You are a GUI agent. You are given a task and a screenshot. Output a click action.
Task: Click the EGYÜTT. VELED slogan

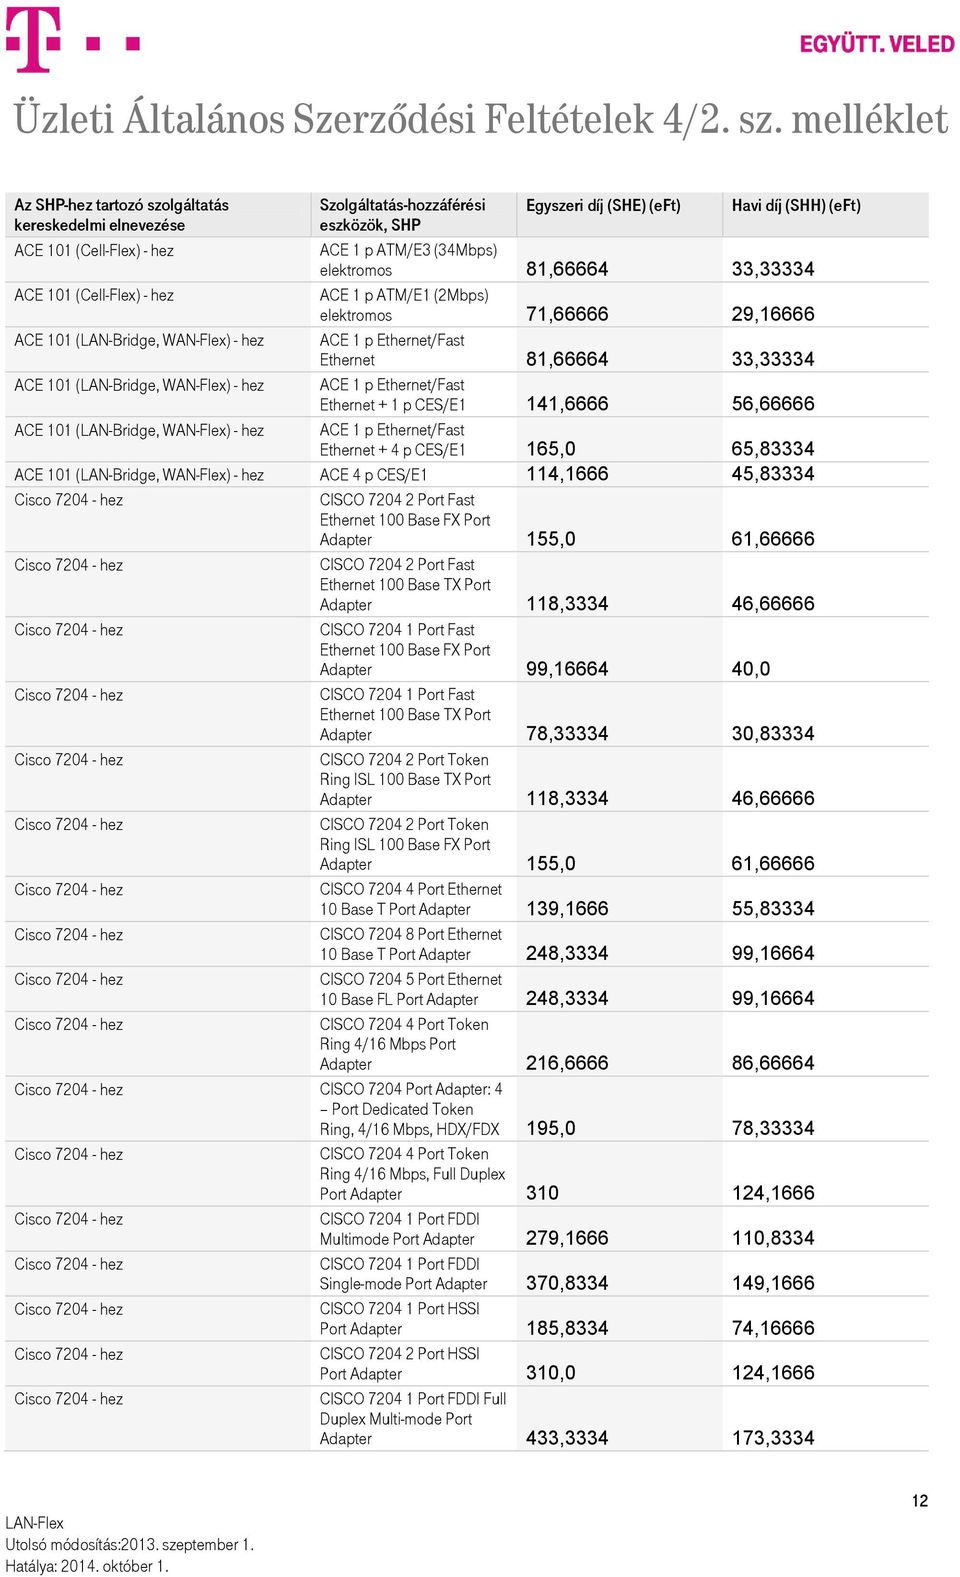(877, 44)
